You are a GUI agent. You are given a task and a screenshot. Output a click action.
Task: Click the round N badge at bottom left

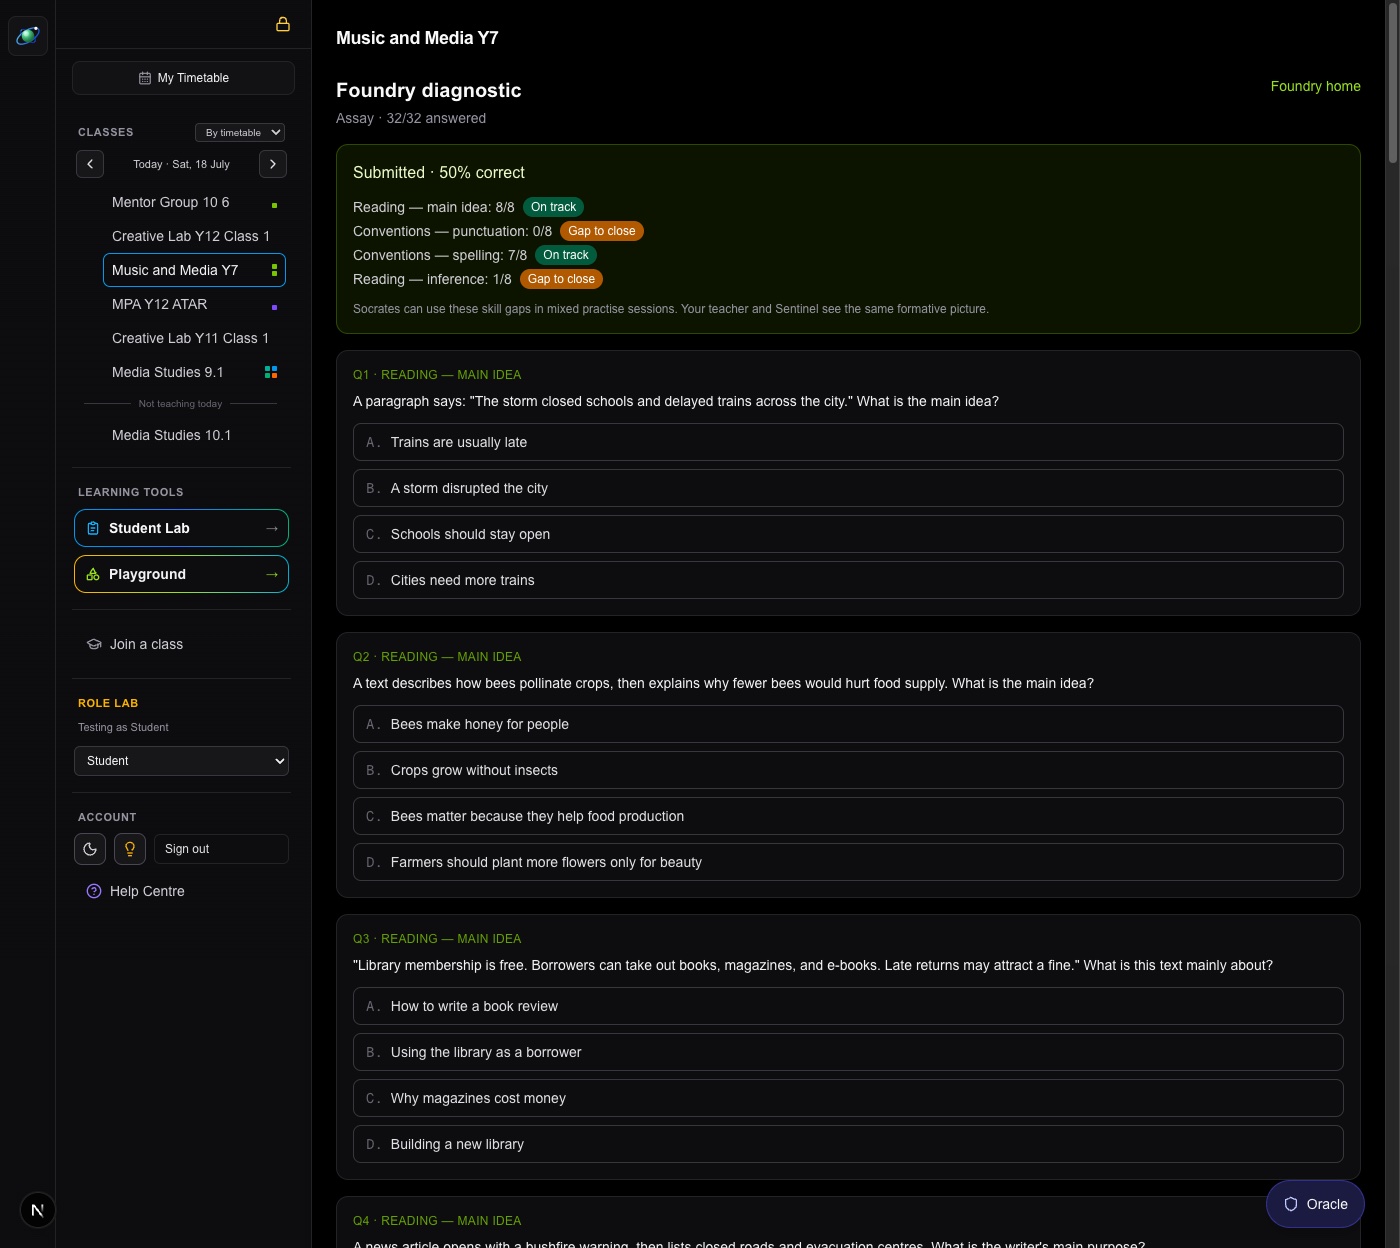click(x=38, y=1210)
